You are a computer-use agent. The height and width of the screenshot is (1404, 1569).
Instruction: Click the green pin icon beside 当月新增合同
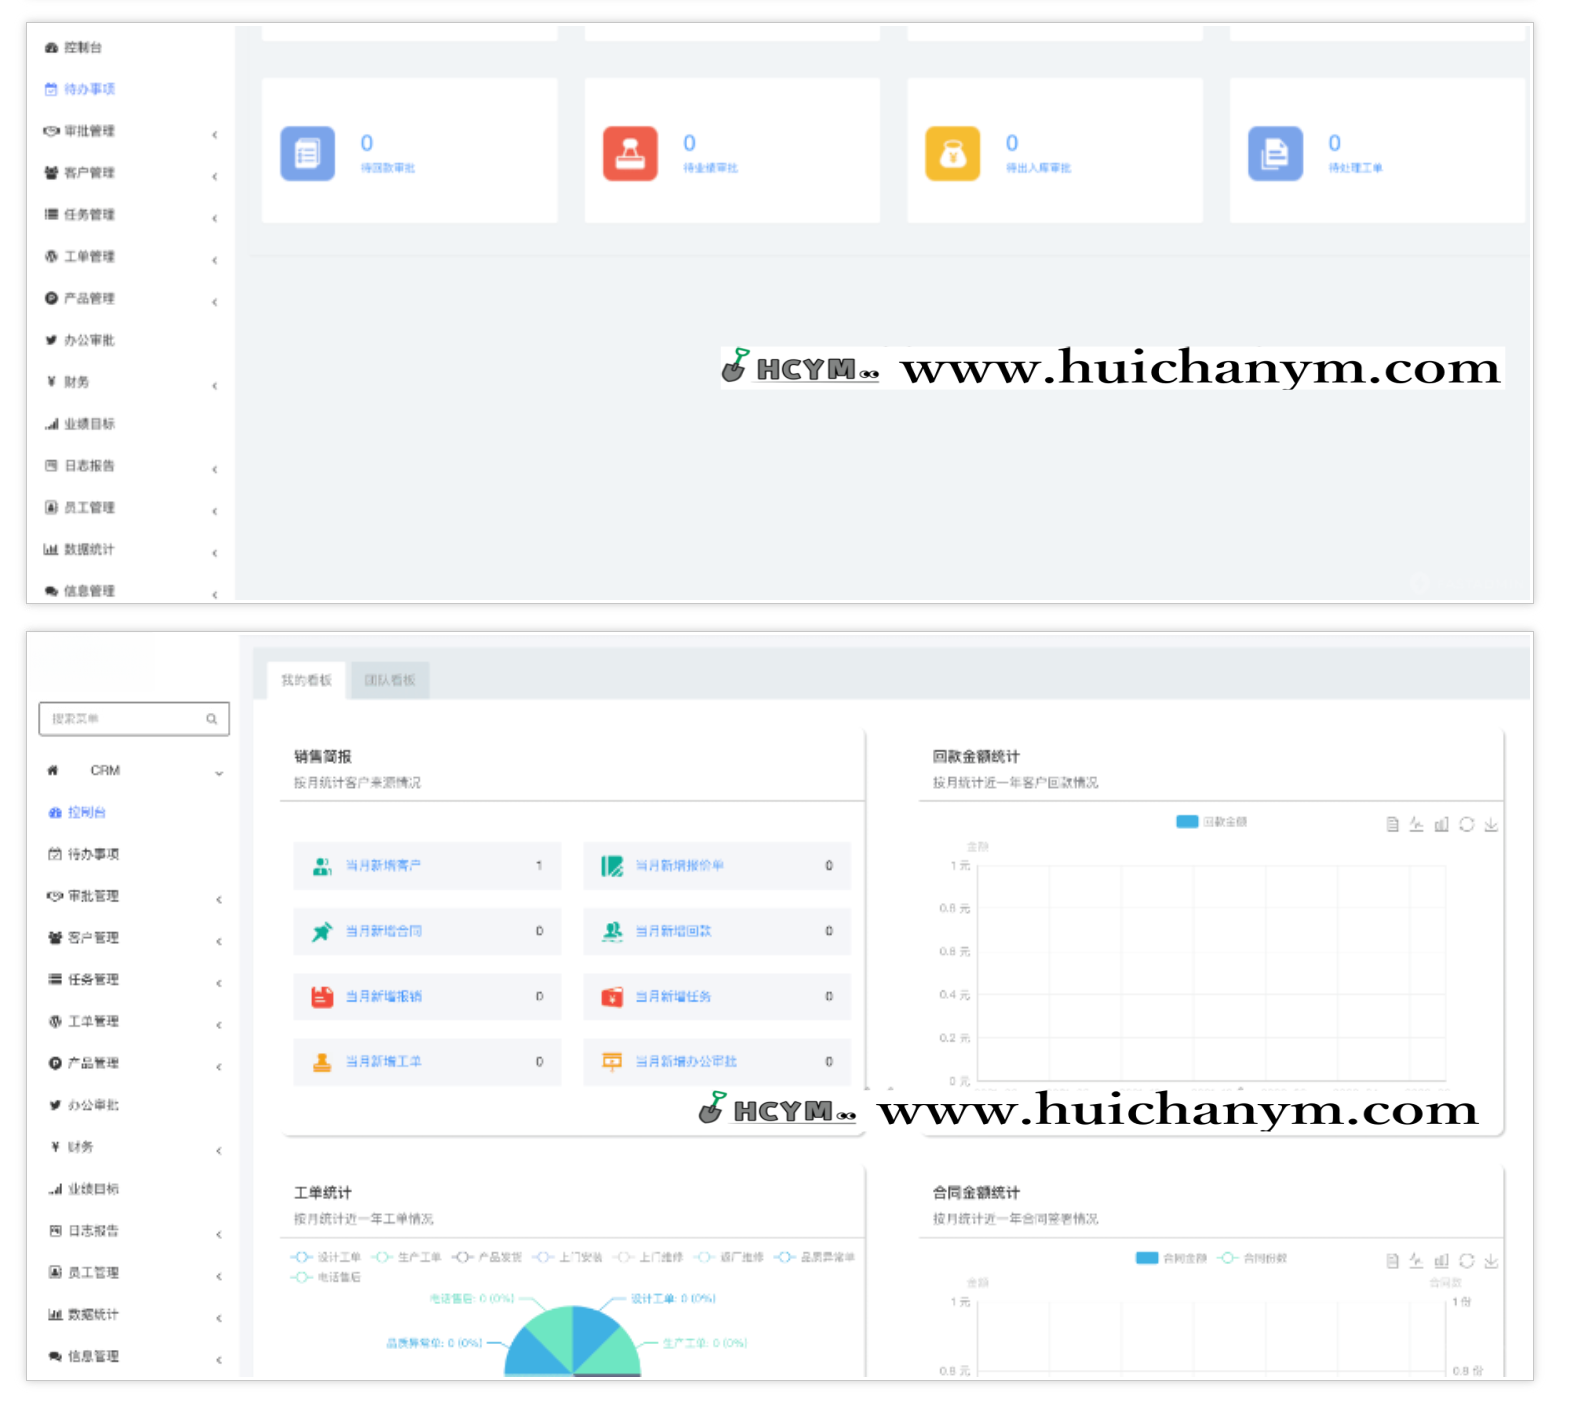tap(321, 931)
